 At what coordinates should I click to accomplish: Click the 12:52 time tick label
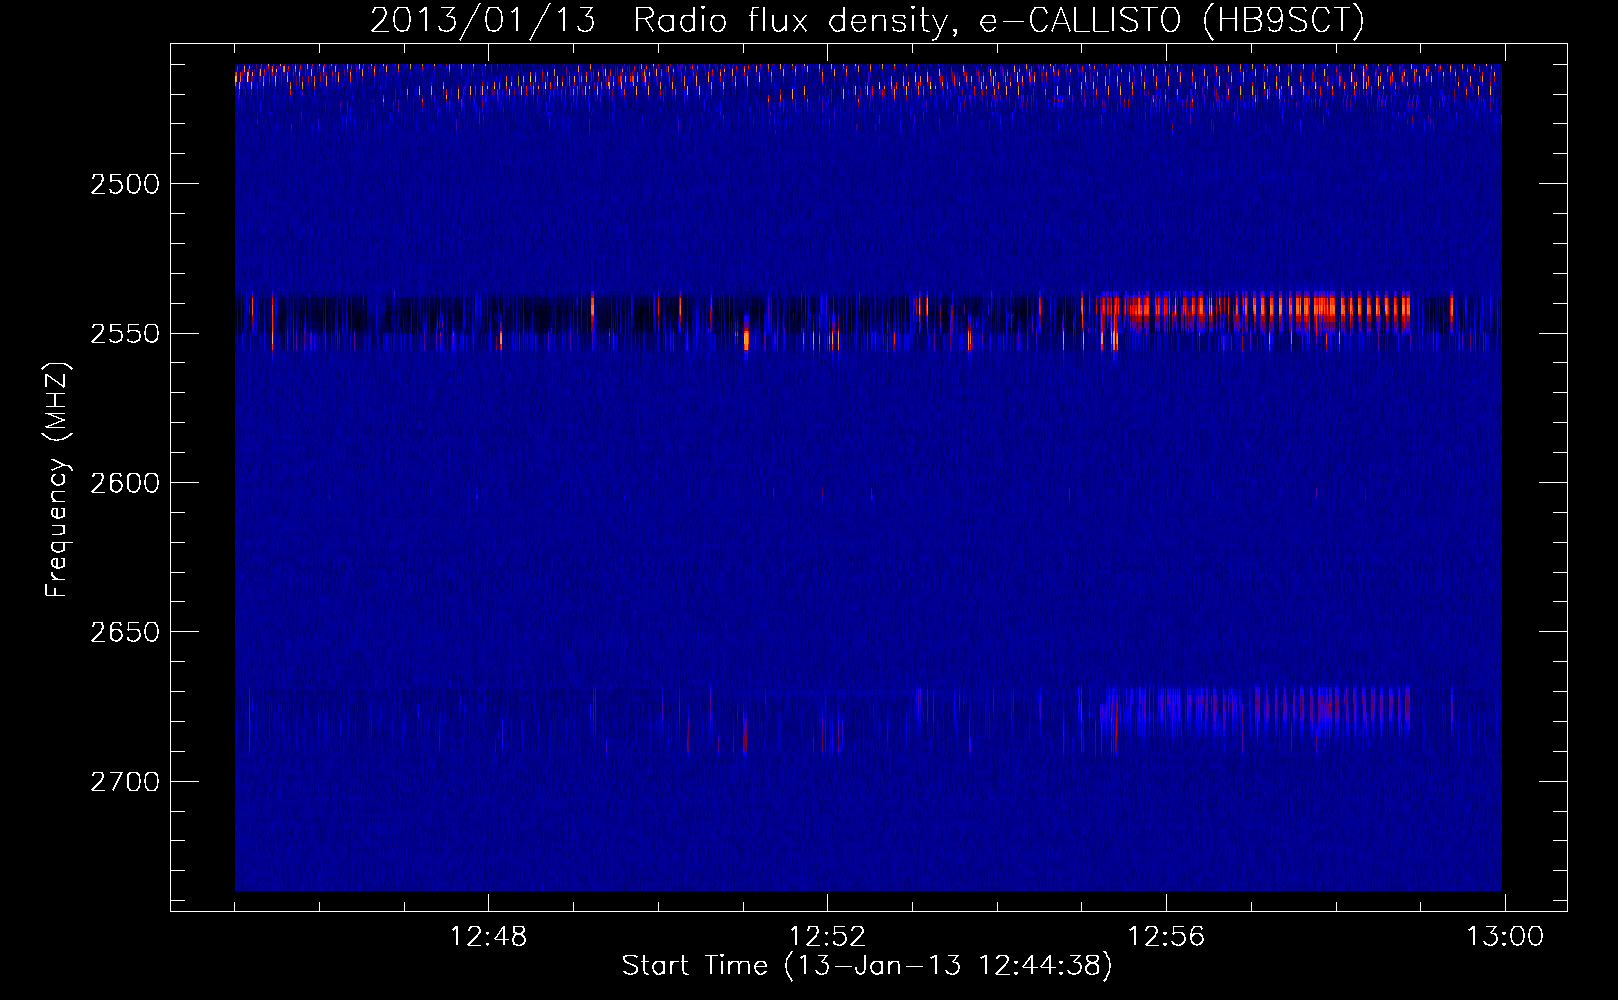(827, 937)
